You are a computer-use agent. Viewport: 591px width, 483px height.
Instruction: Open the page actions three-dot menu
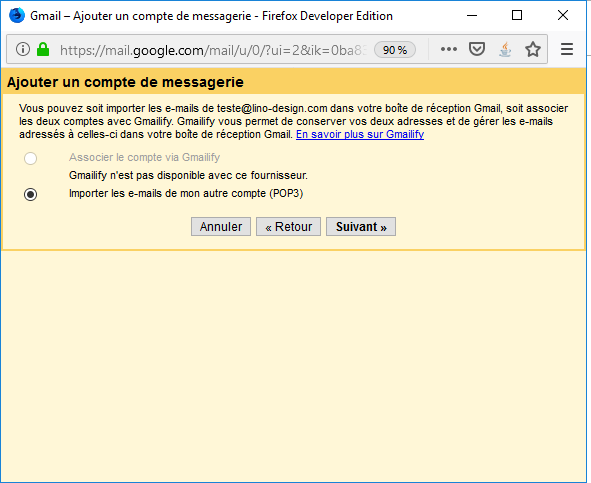click(449, 49)
